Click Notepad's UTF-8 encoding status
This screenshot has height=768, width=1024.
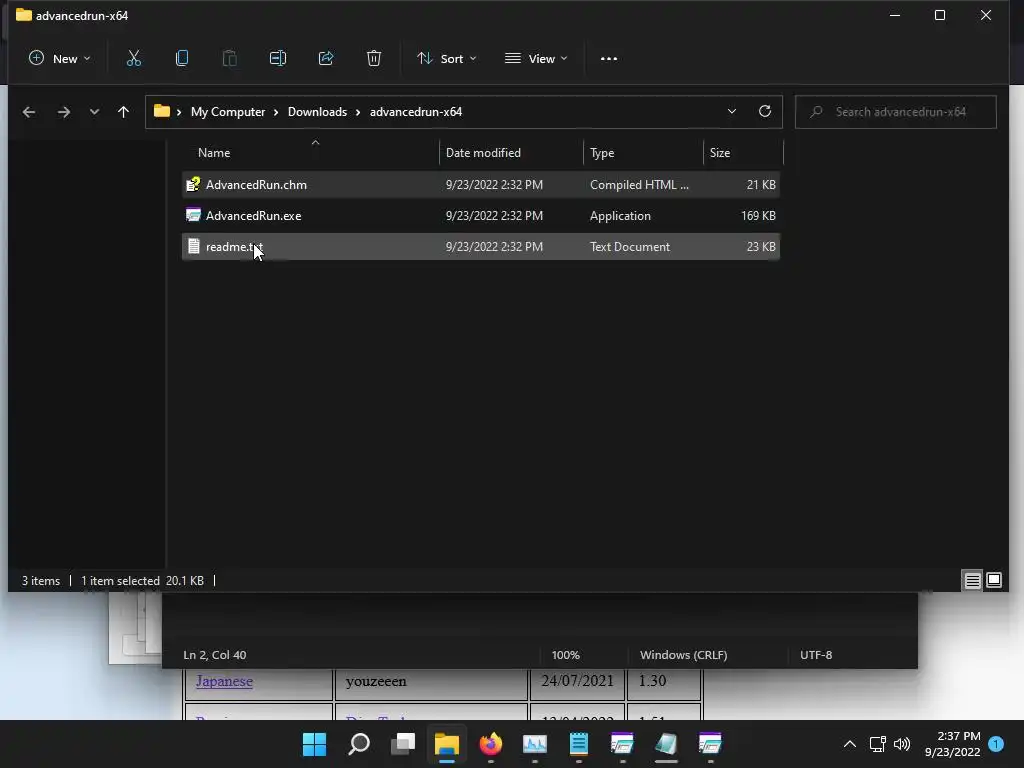pyautogui.click(x=816, y=655)
